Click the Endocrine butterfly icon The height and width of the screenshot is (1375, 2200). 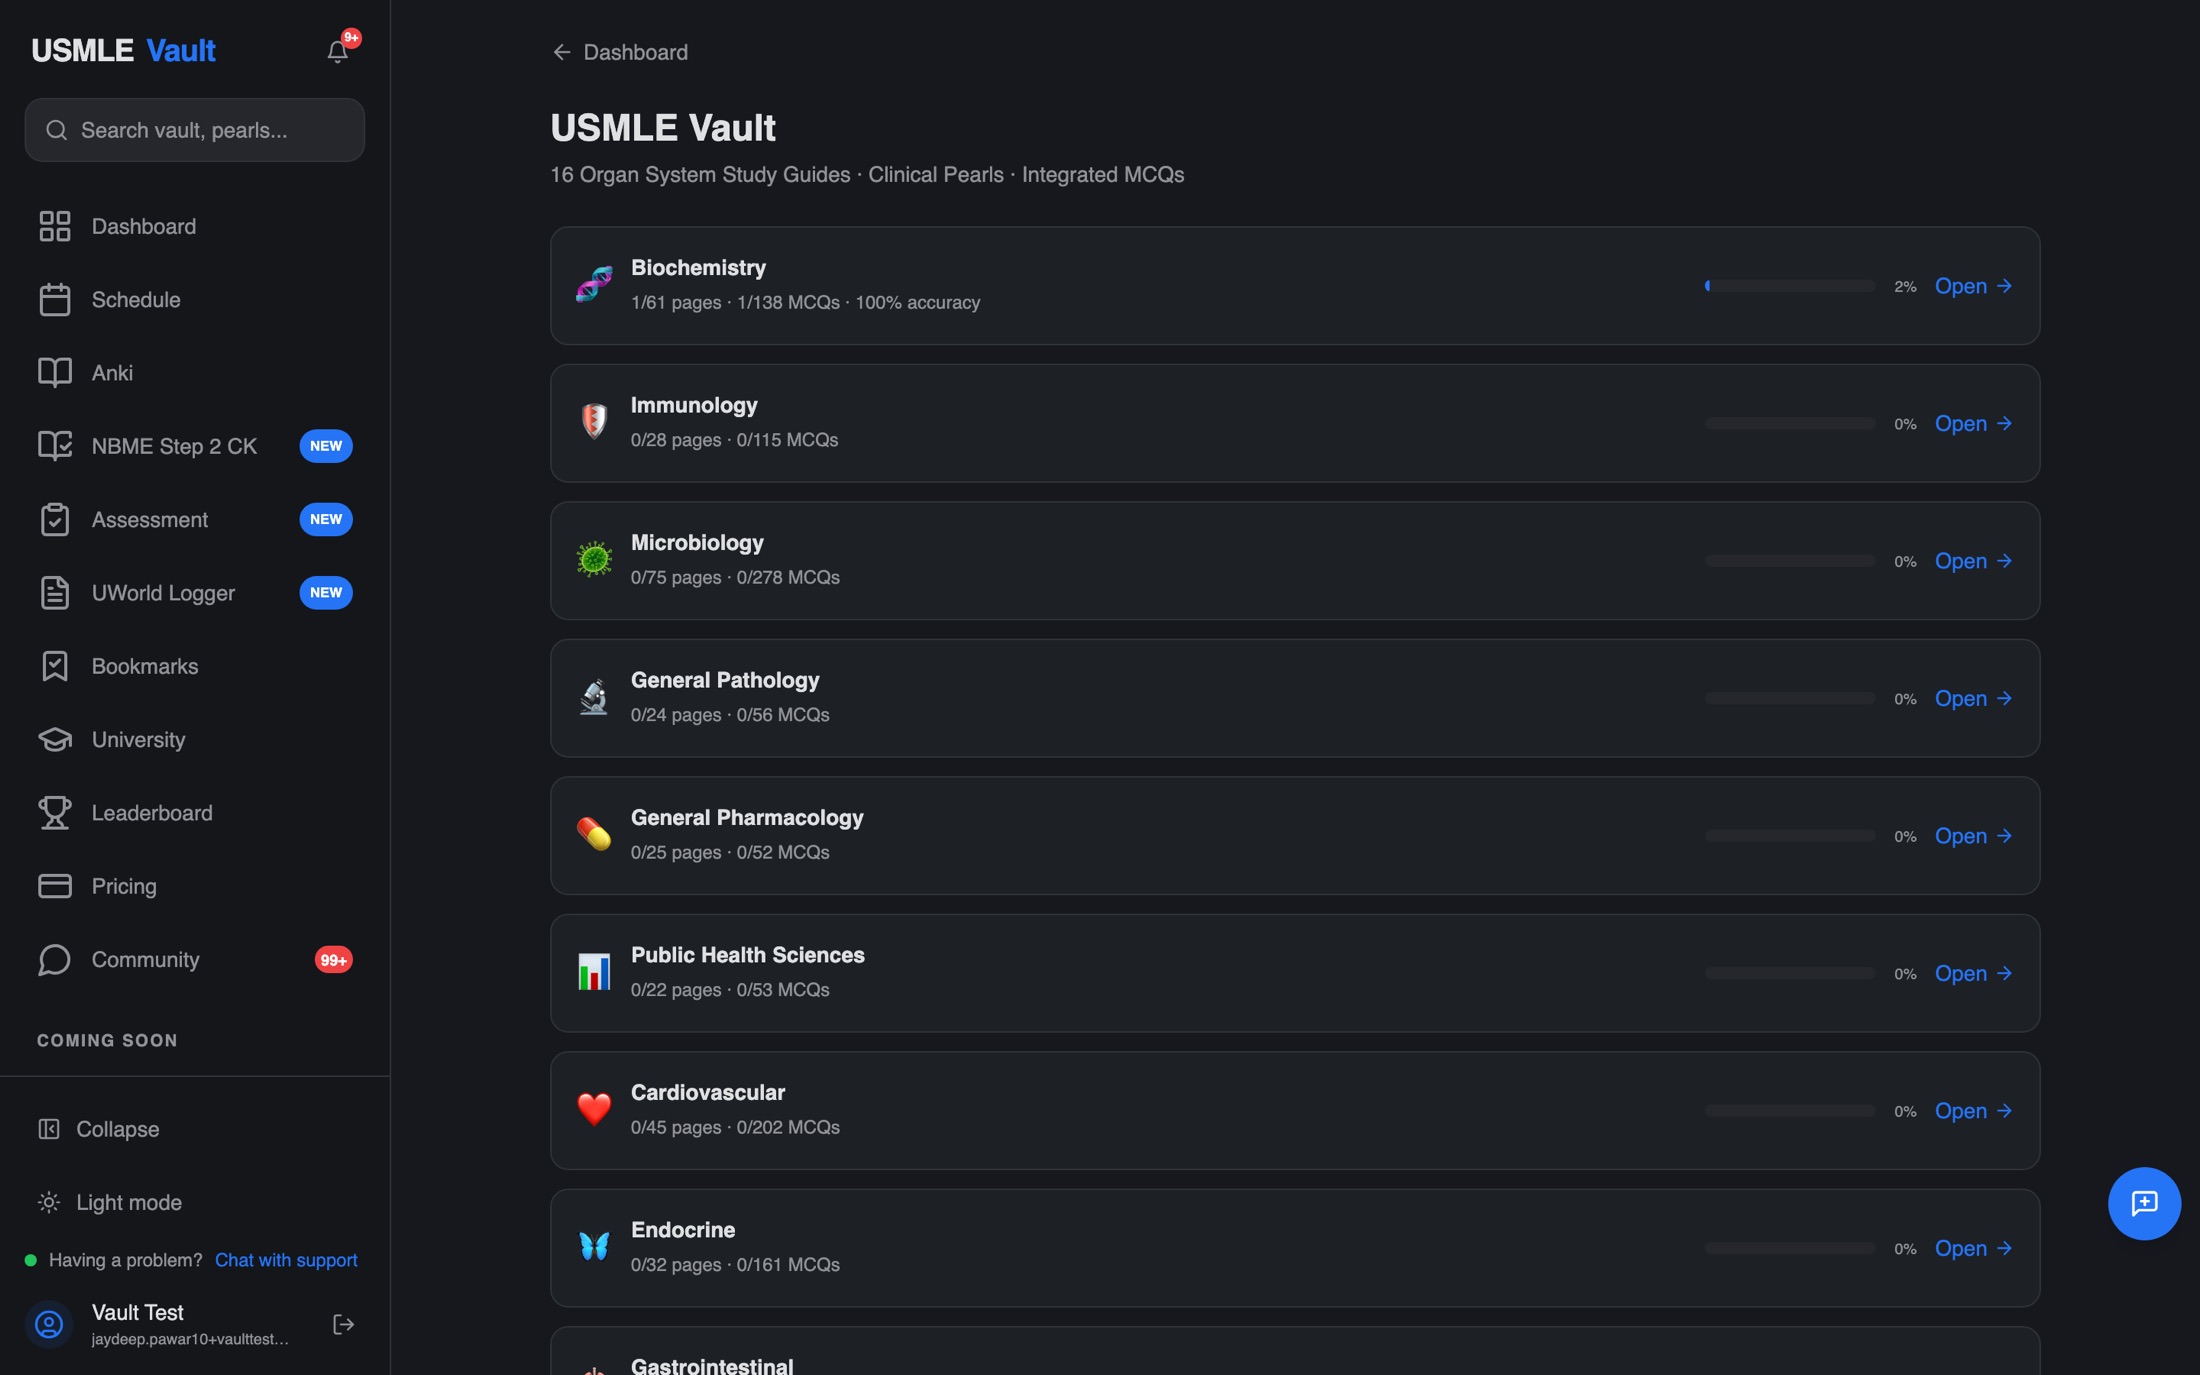point(594,1247)
